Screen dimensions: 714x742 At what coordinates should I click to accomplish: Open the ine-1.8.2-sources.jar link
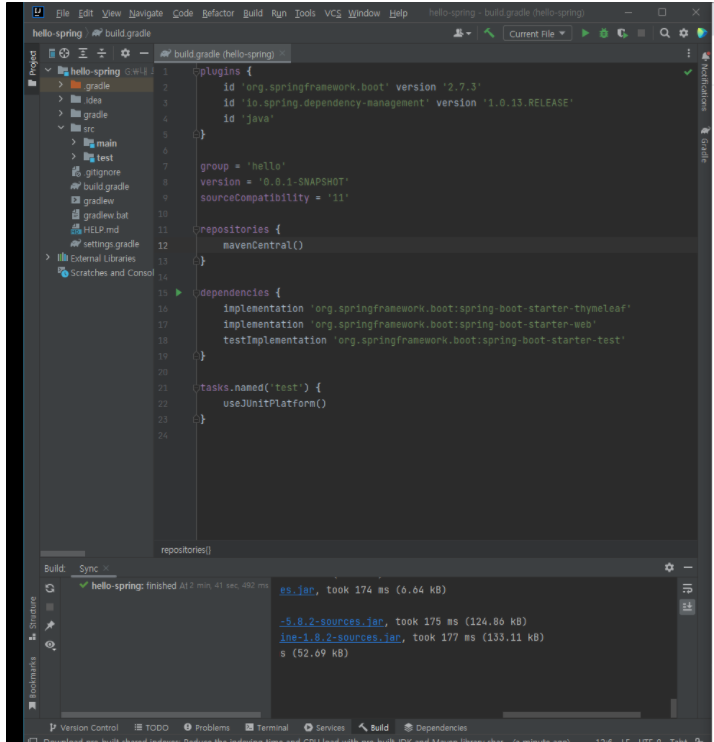pyautogui.click(x=341, y=637)
